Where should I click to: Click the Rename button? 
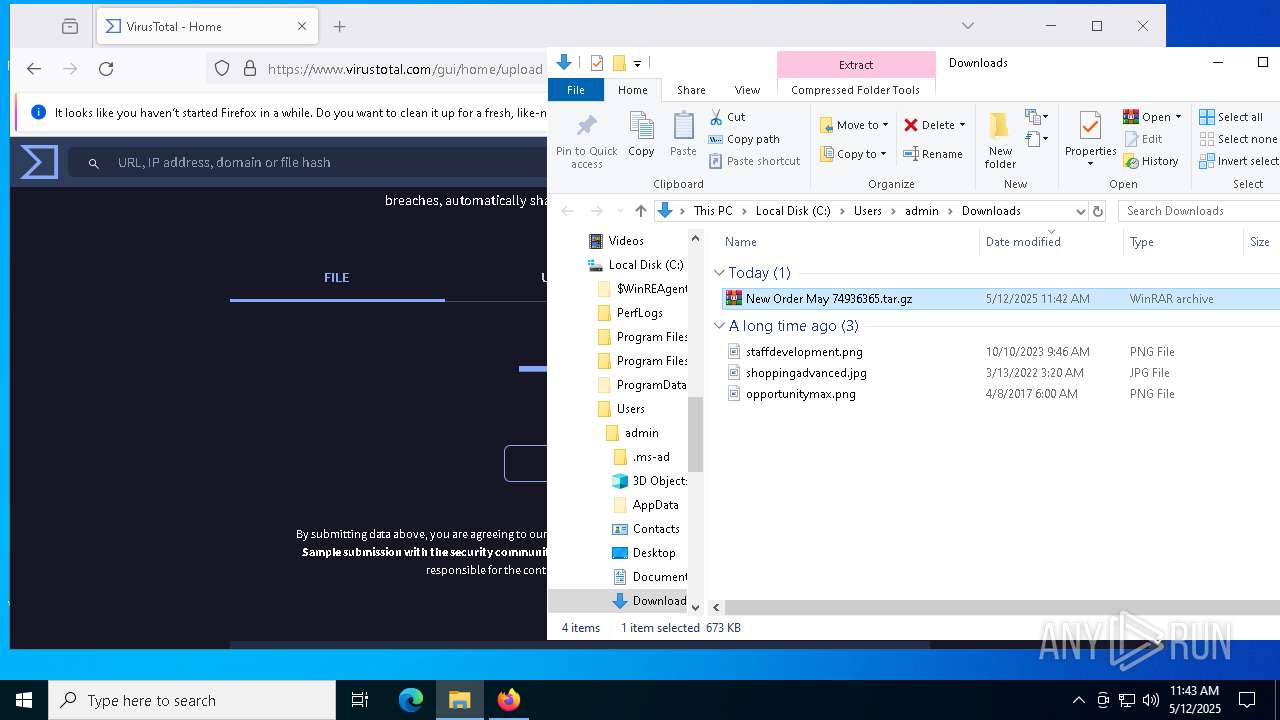point(933,154)
